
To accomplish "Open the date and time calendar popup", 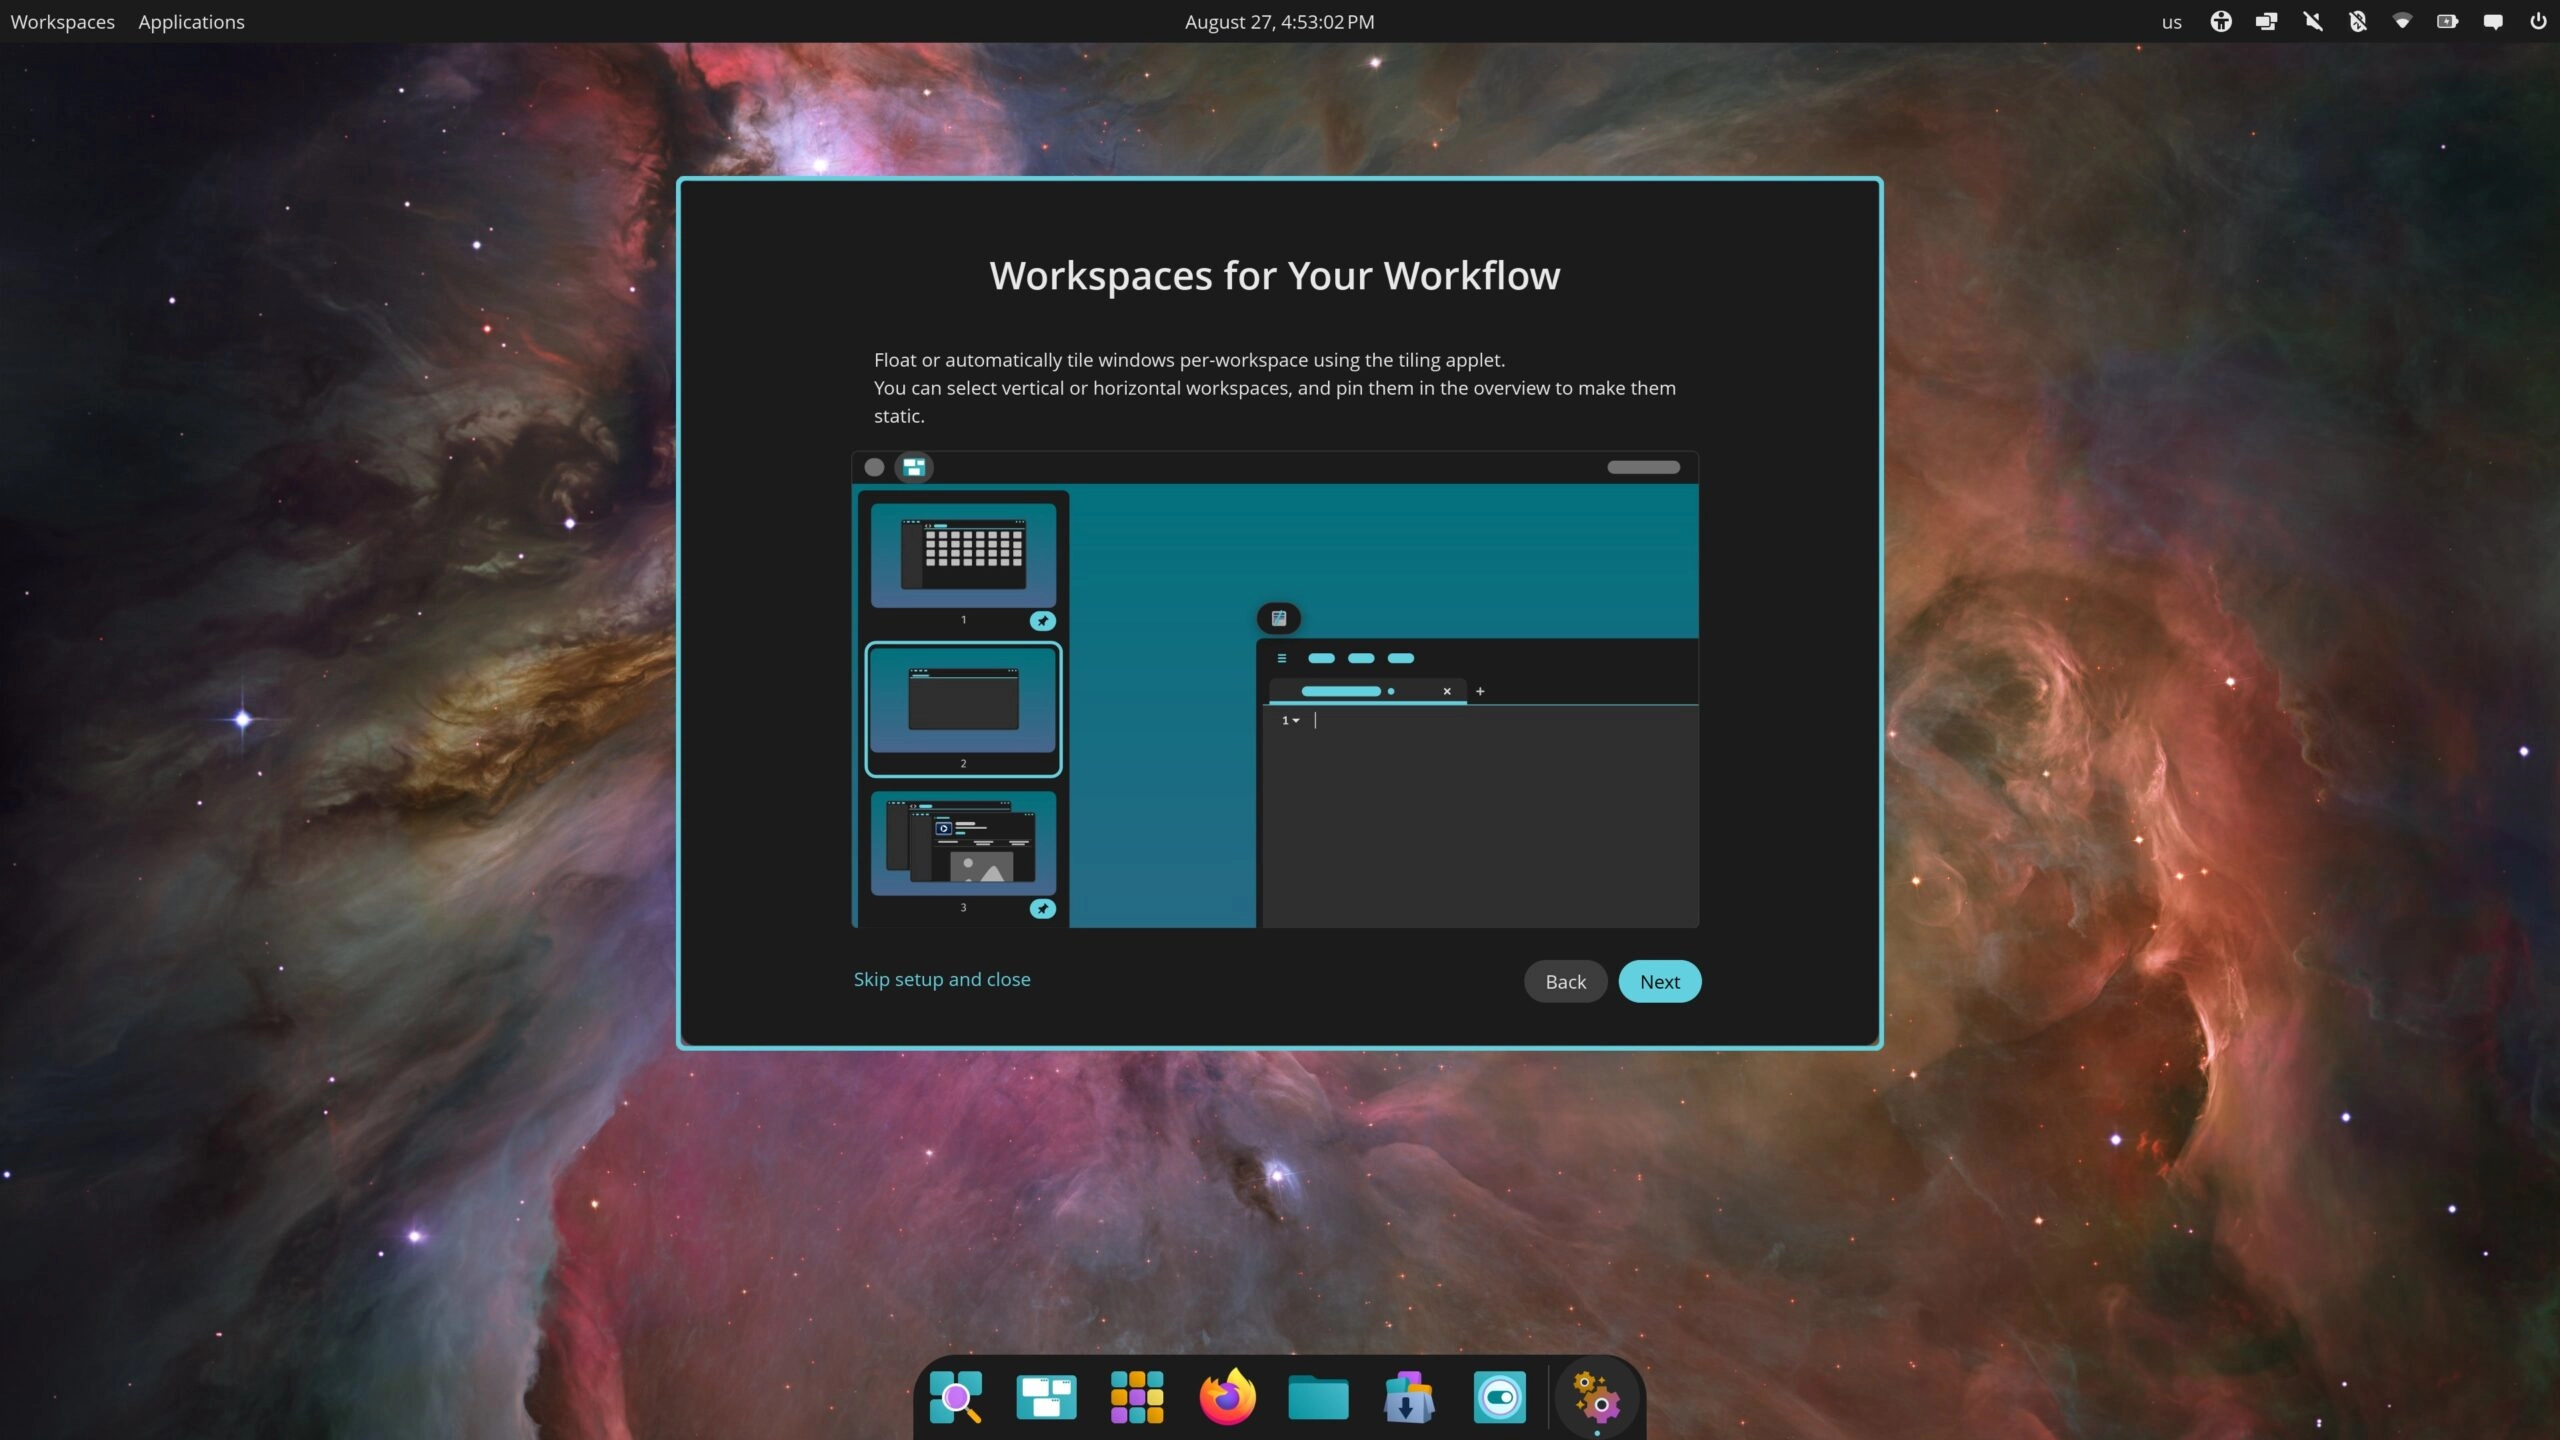I will pyautogui.click(x=1279, y=21).
